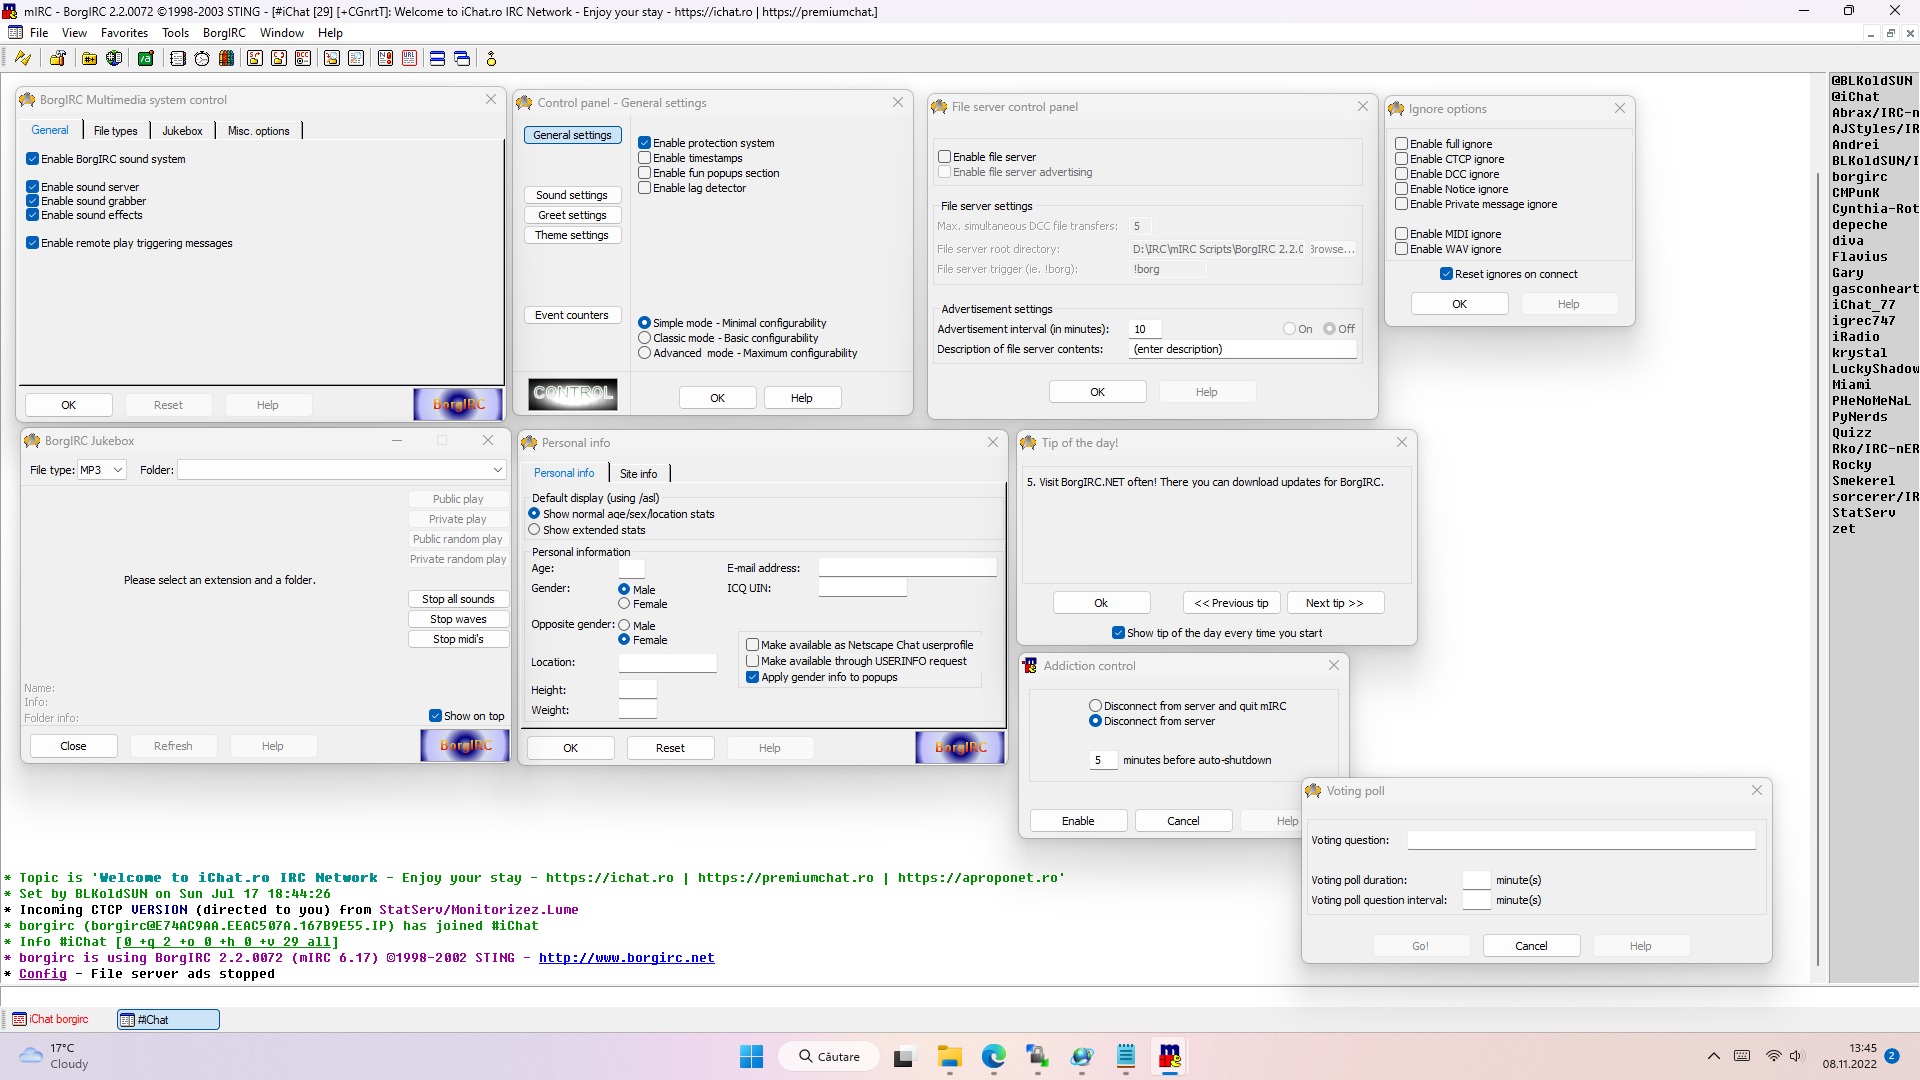Open the Scripts editor /a icon
The image size is (1920, 1080).
coord(146,58)
